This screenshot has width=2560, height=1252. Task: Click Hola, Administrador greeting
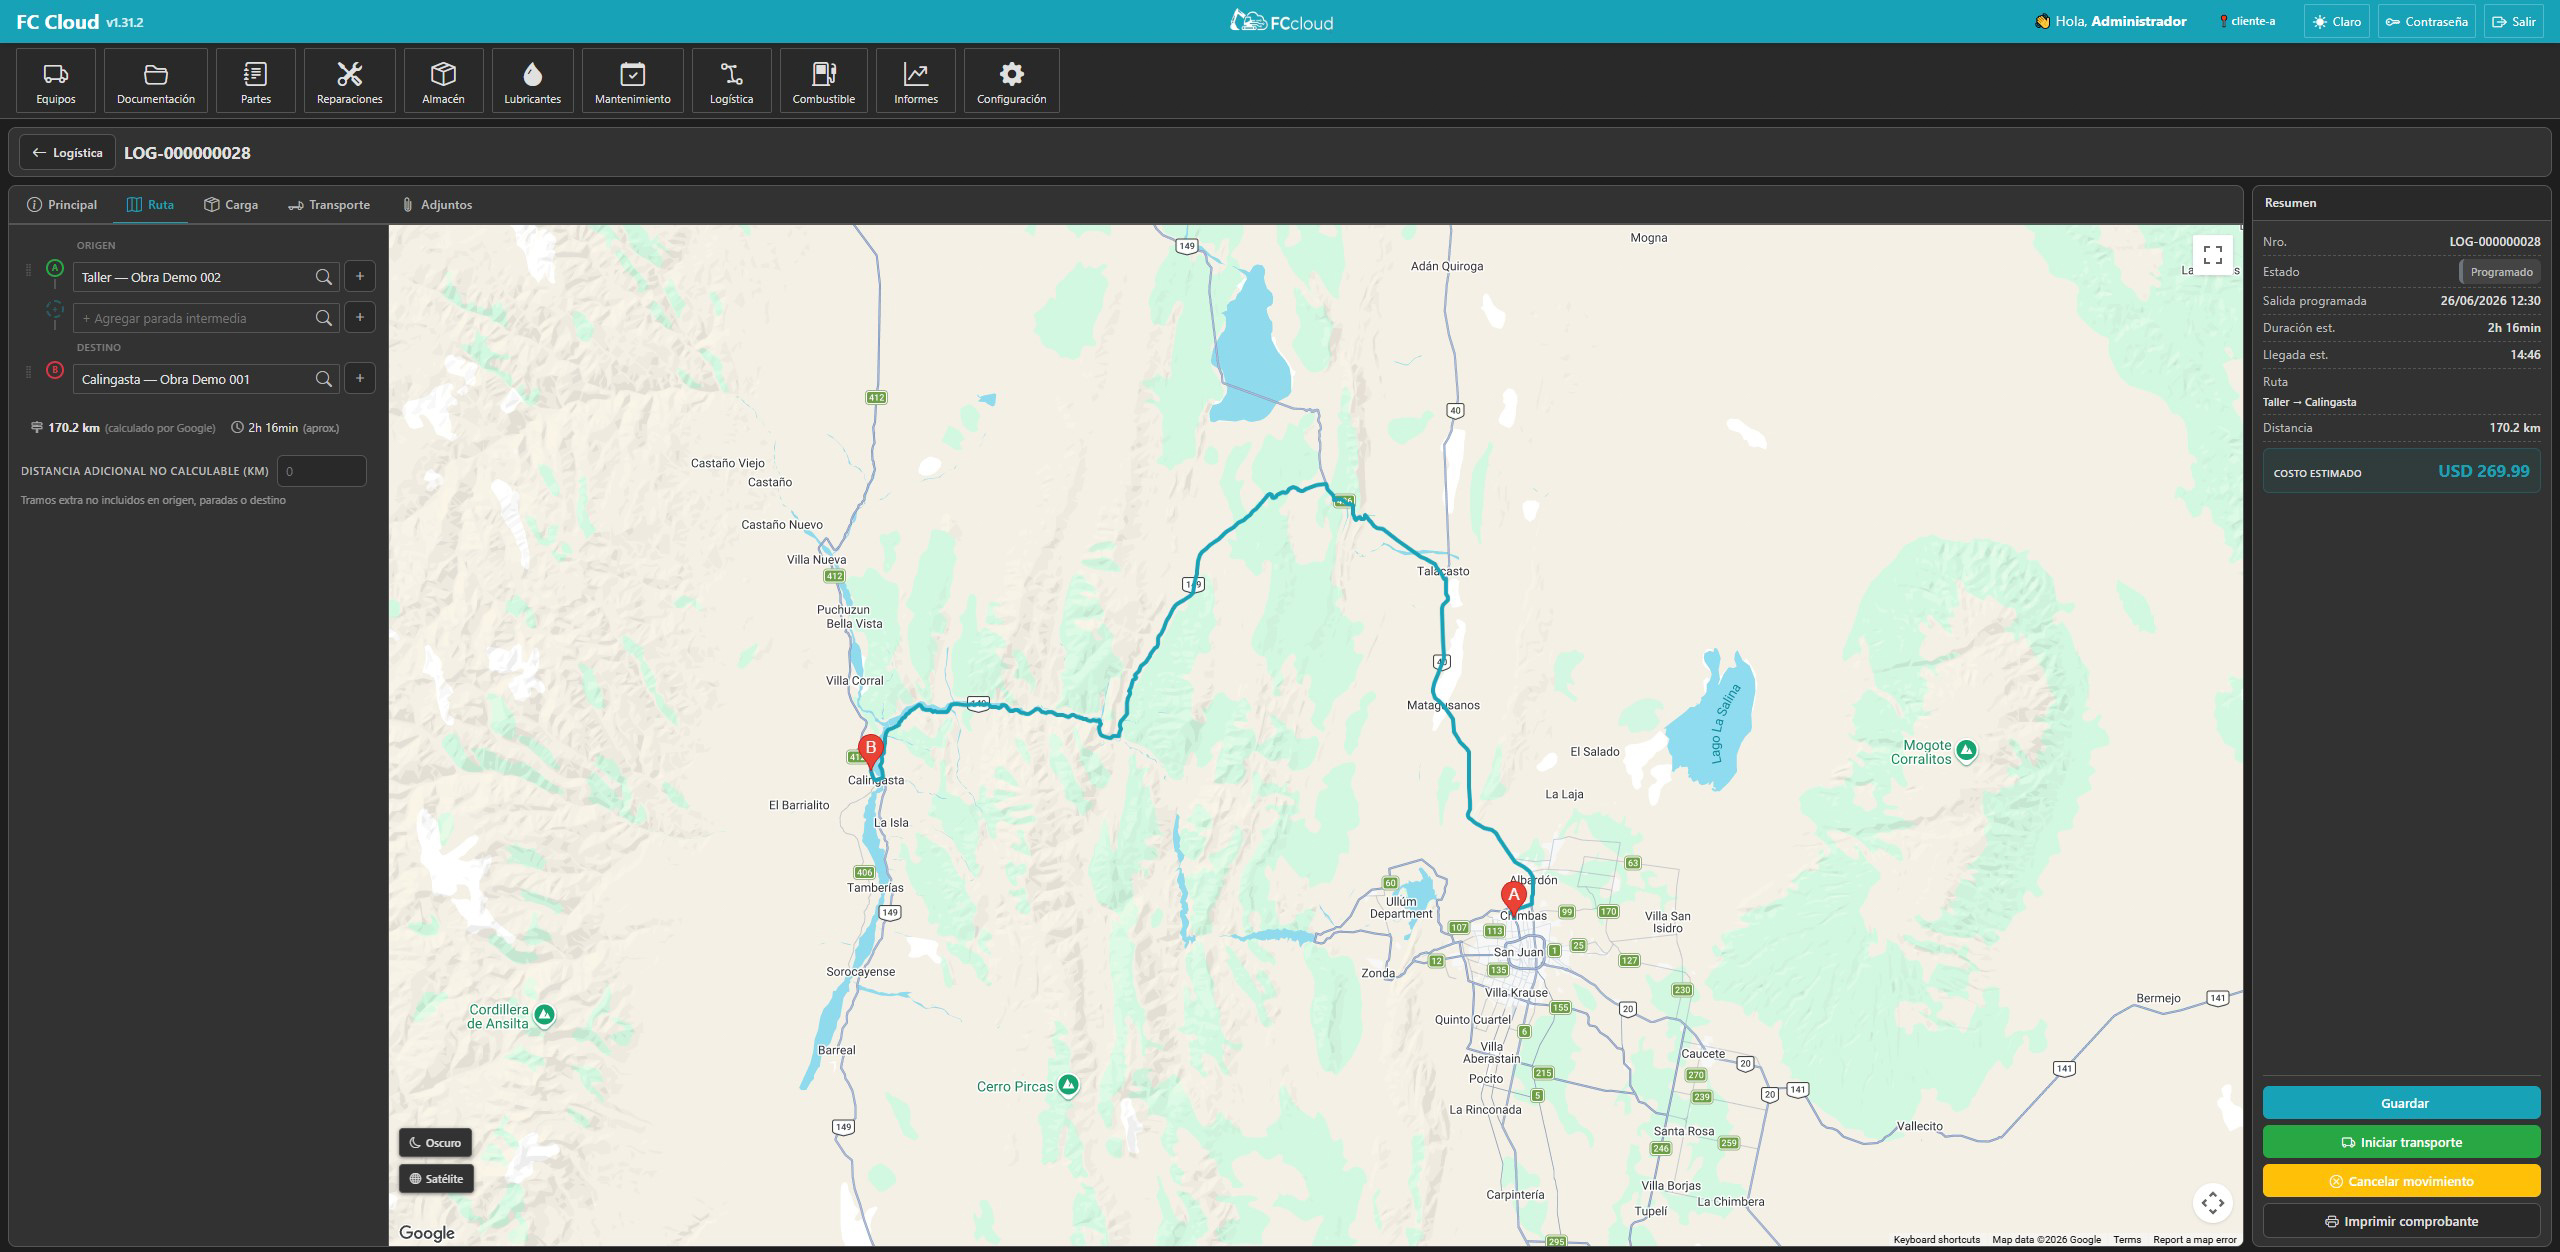[x=2110, y=21]
